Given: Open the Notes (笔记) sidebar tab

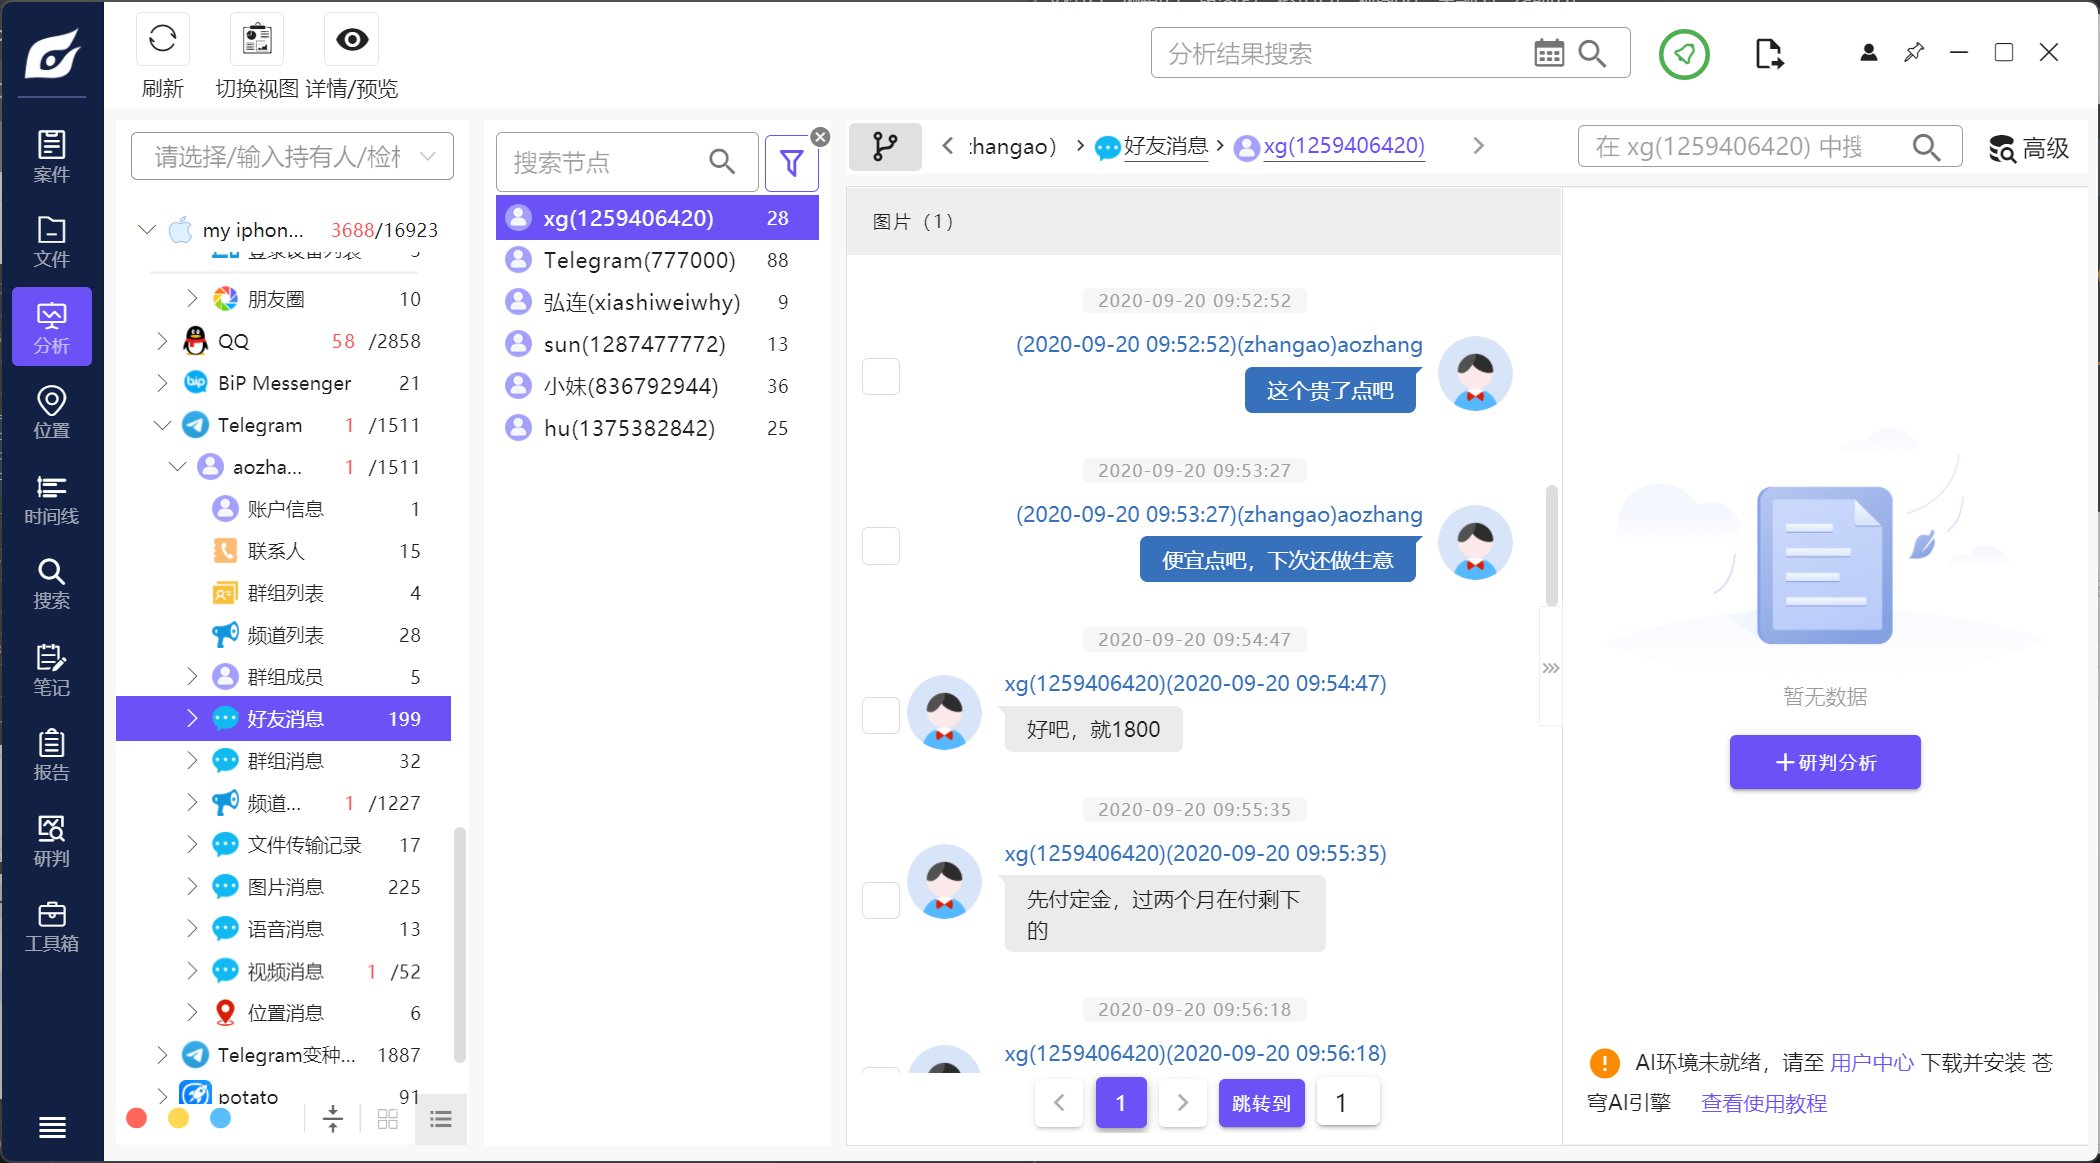Looking at the screenshot, I should [x=51, y=670].
